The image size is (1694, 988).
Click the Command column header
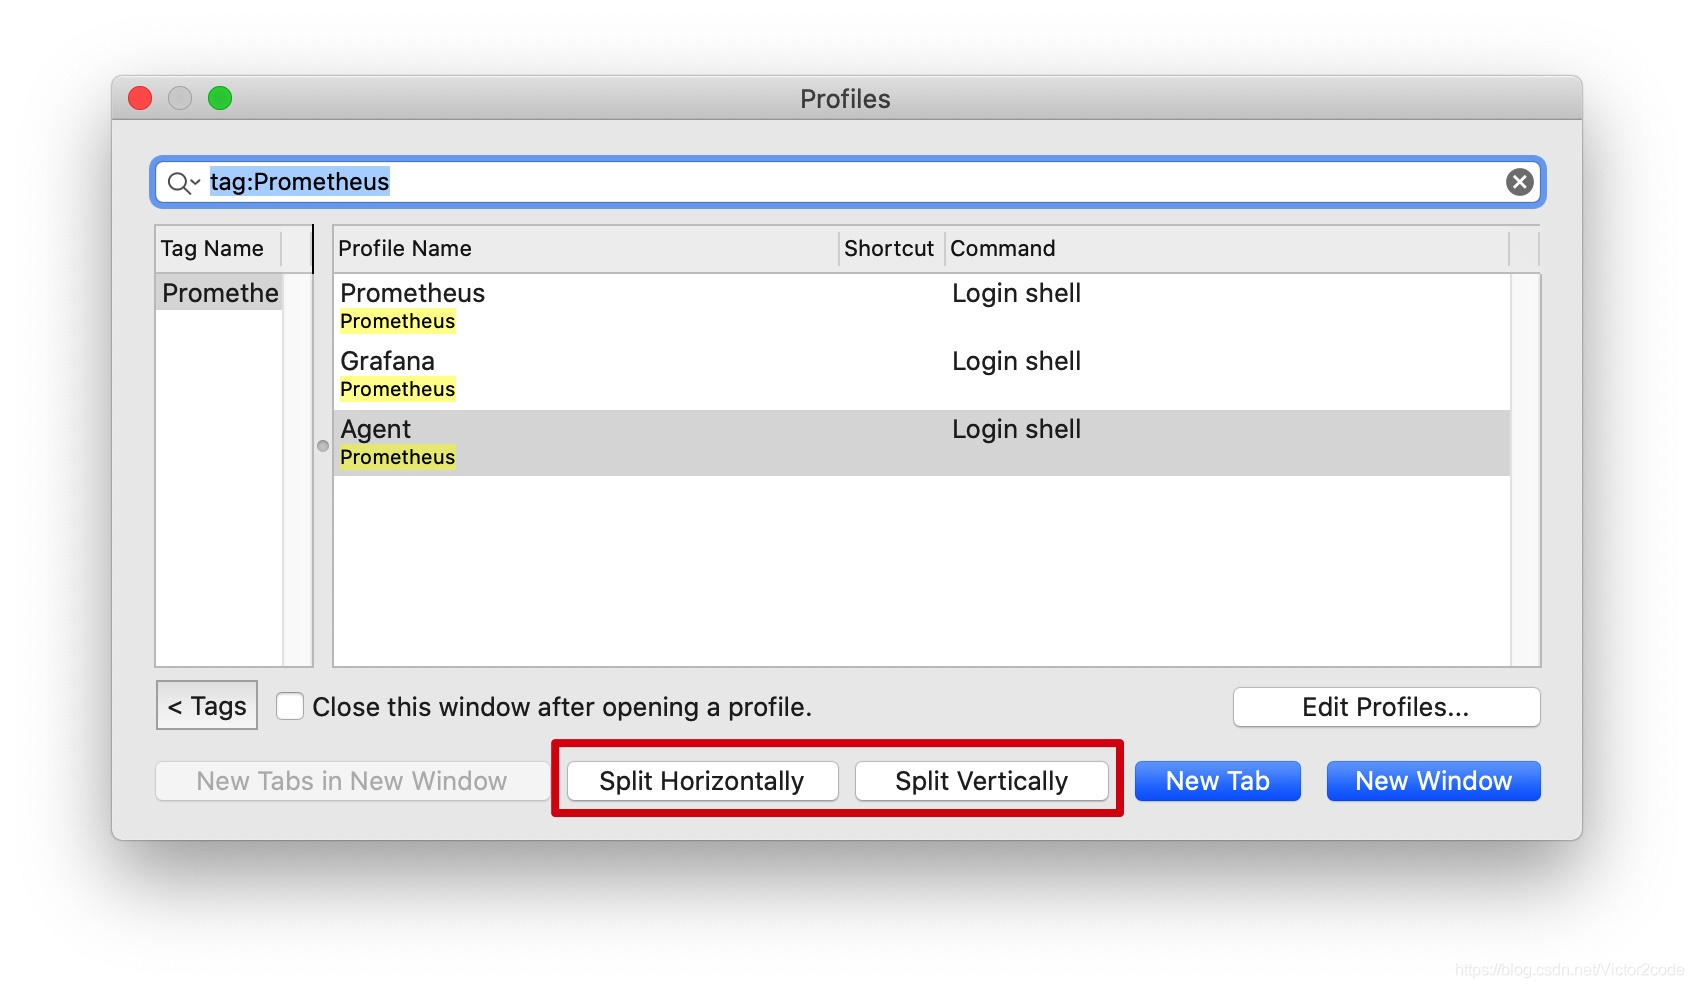pyautogui.click(x=1225, y=249)
